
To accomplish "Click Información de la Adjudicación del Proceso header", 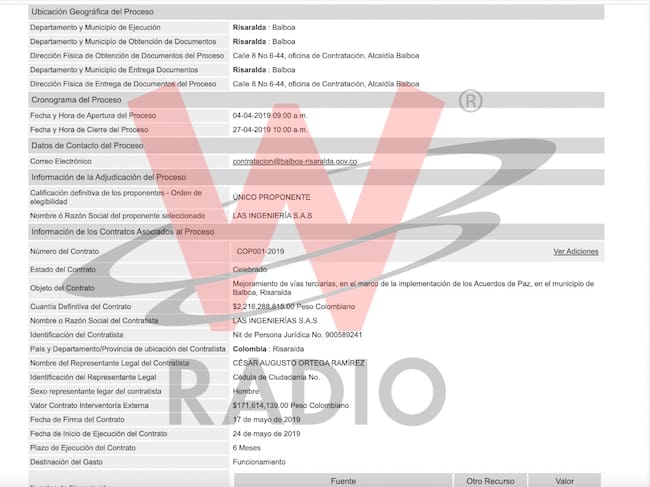I will pos(108,177).
